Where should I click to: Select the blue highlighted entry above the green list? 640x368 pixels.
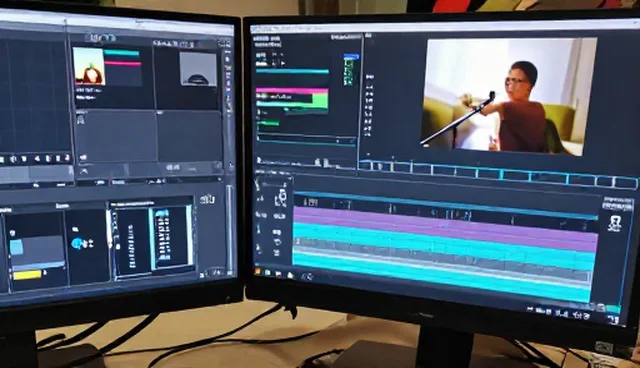[x=351, y=56]
